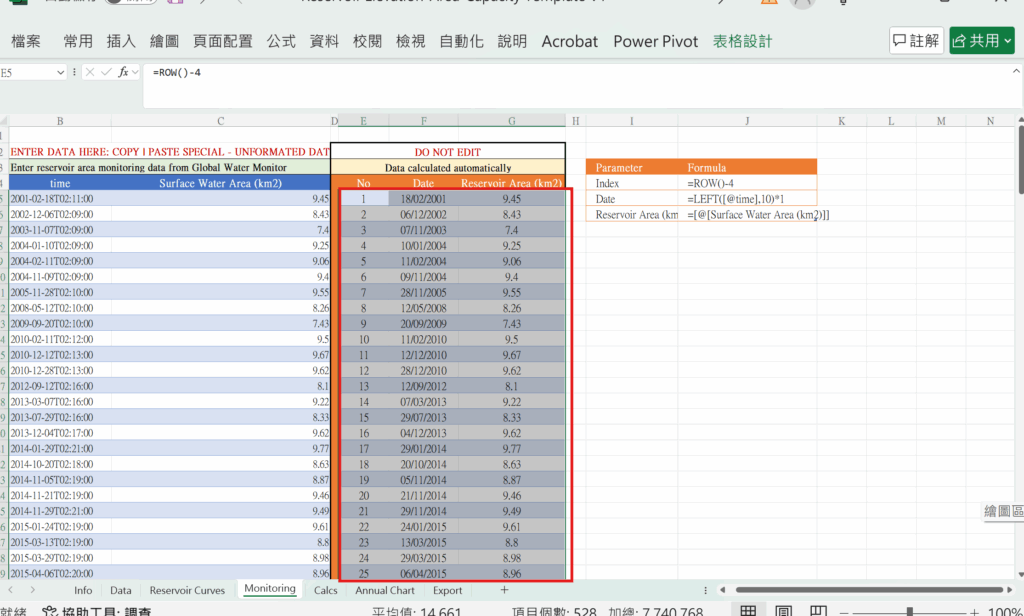
Task: Open the Export sheet tab
Action: [447, 590]
